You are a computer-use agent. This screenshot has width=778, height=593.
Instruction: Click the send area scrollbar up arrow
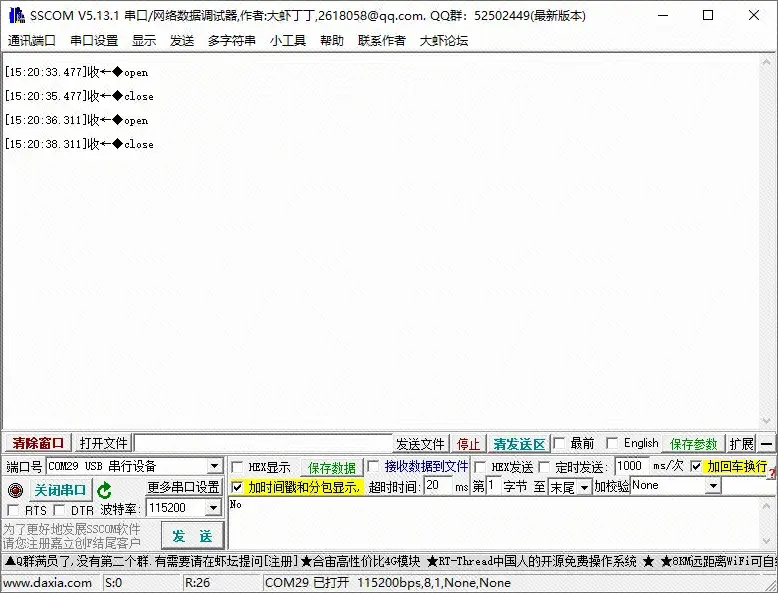pyautogui.click(x=767, y=506)
